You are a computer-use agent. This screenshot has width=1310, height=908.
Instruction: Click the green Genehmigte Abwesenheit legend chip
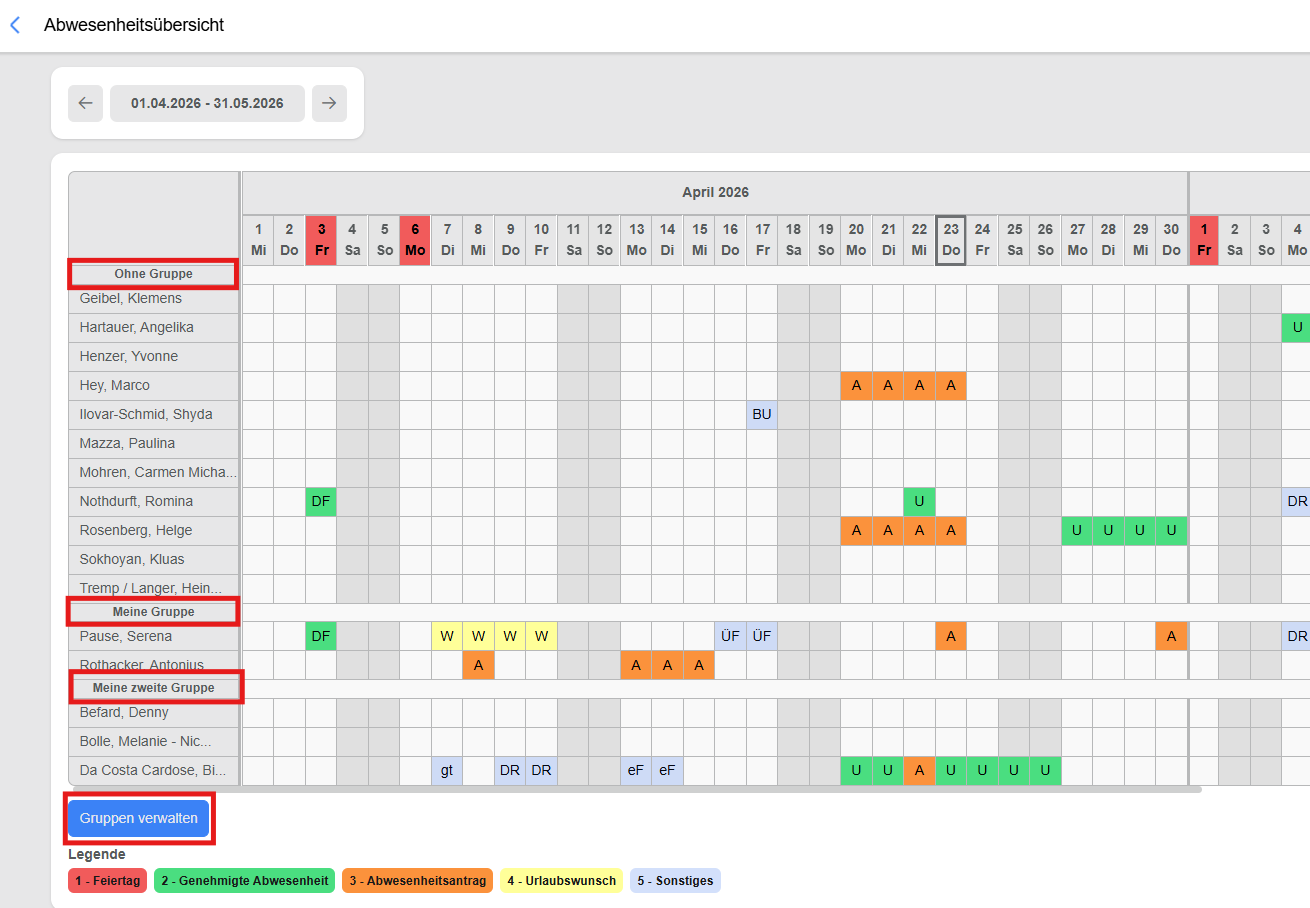(x=244, y=881)
